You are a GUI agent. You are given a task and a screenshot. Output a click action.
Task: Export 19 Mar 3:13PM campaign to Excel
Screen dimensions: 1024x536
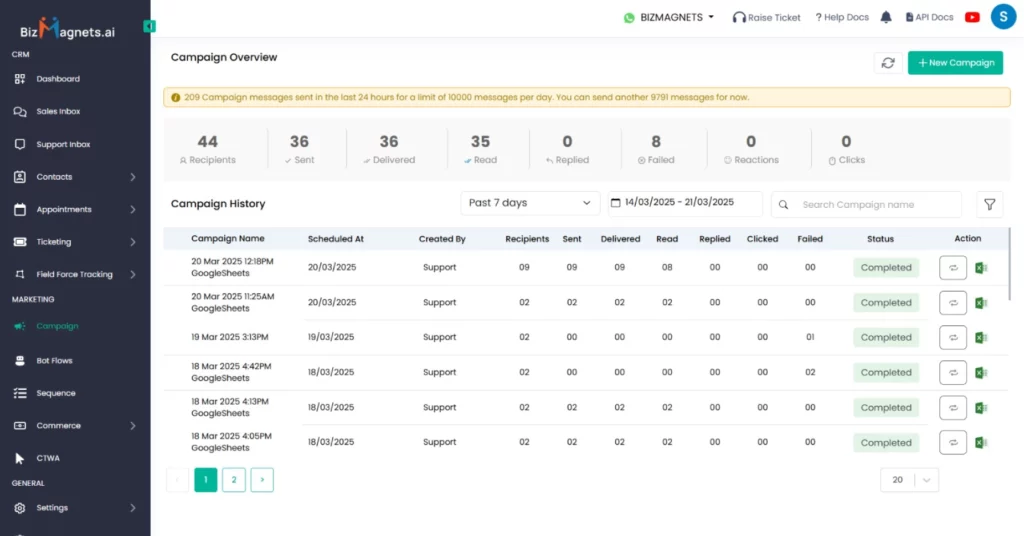coord(980,338)
